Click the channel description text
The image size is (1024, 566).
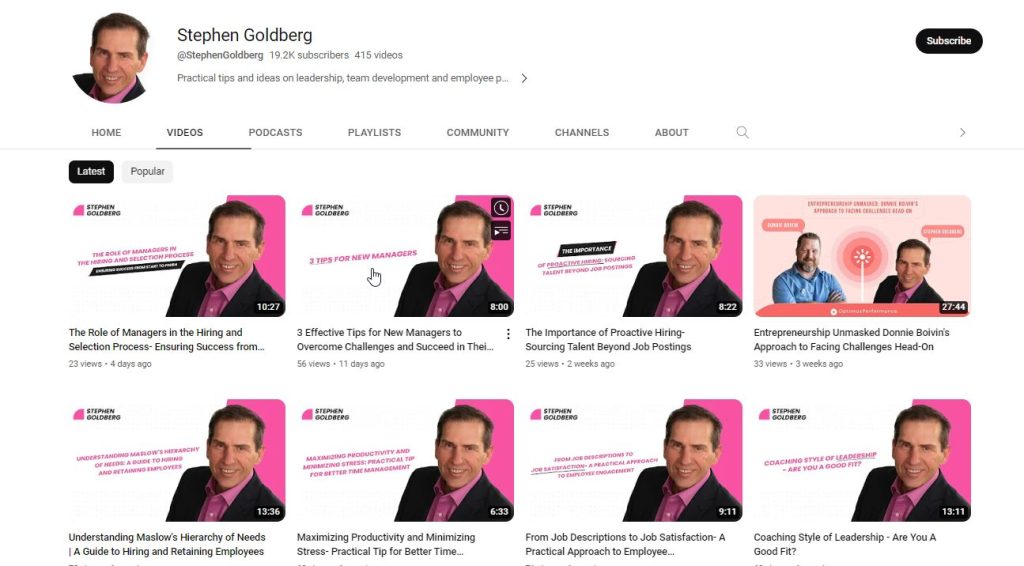[x=342, y=78]
